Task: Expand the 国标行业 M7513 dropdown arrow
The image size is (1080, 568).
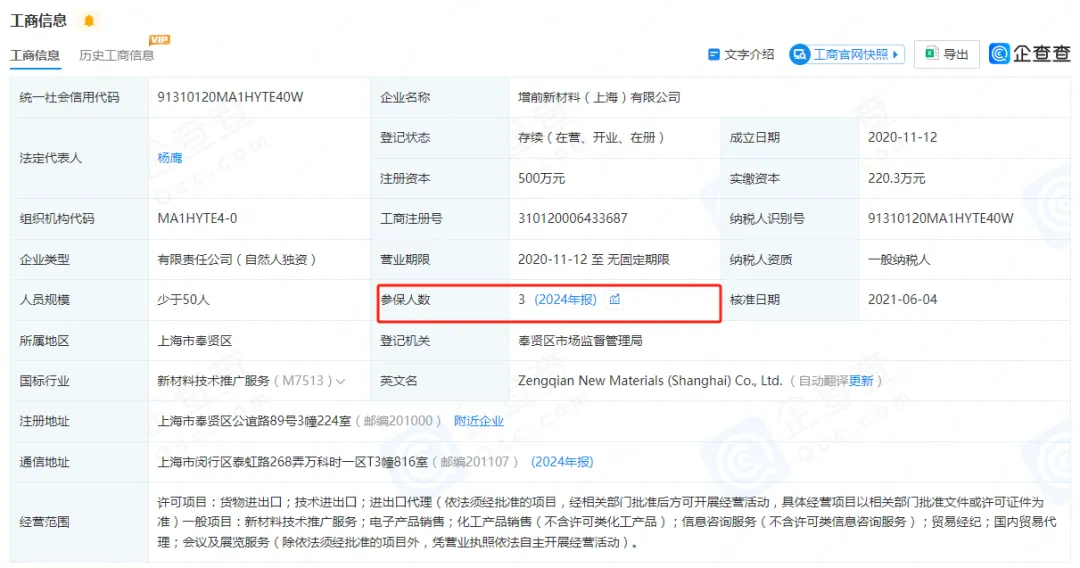Action: tap(340, 381)
